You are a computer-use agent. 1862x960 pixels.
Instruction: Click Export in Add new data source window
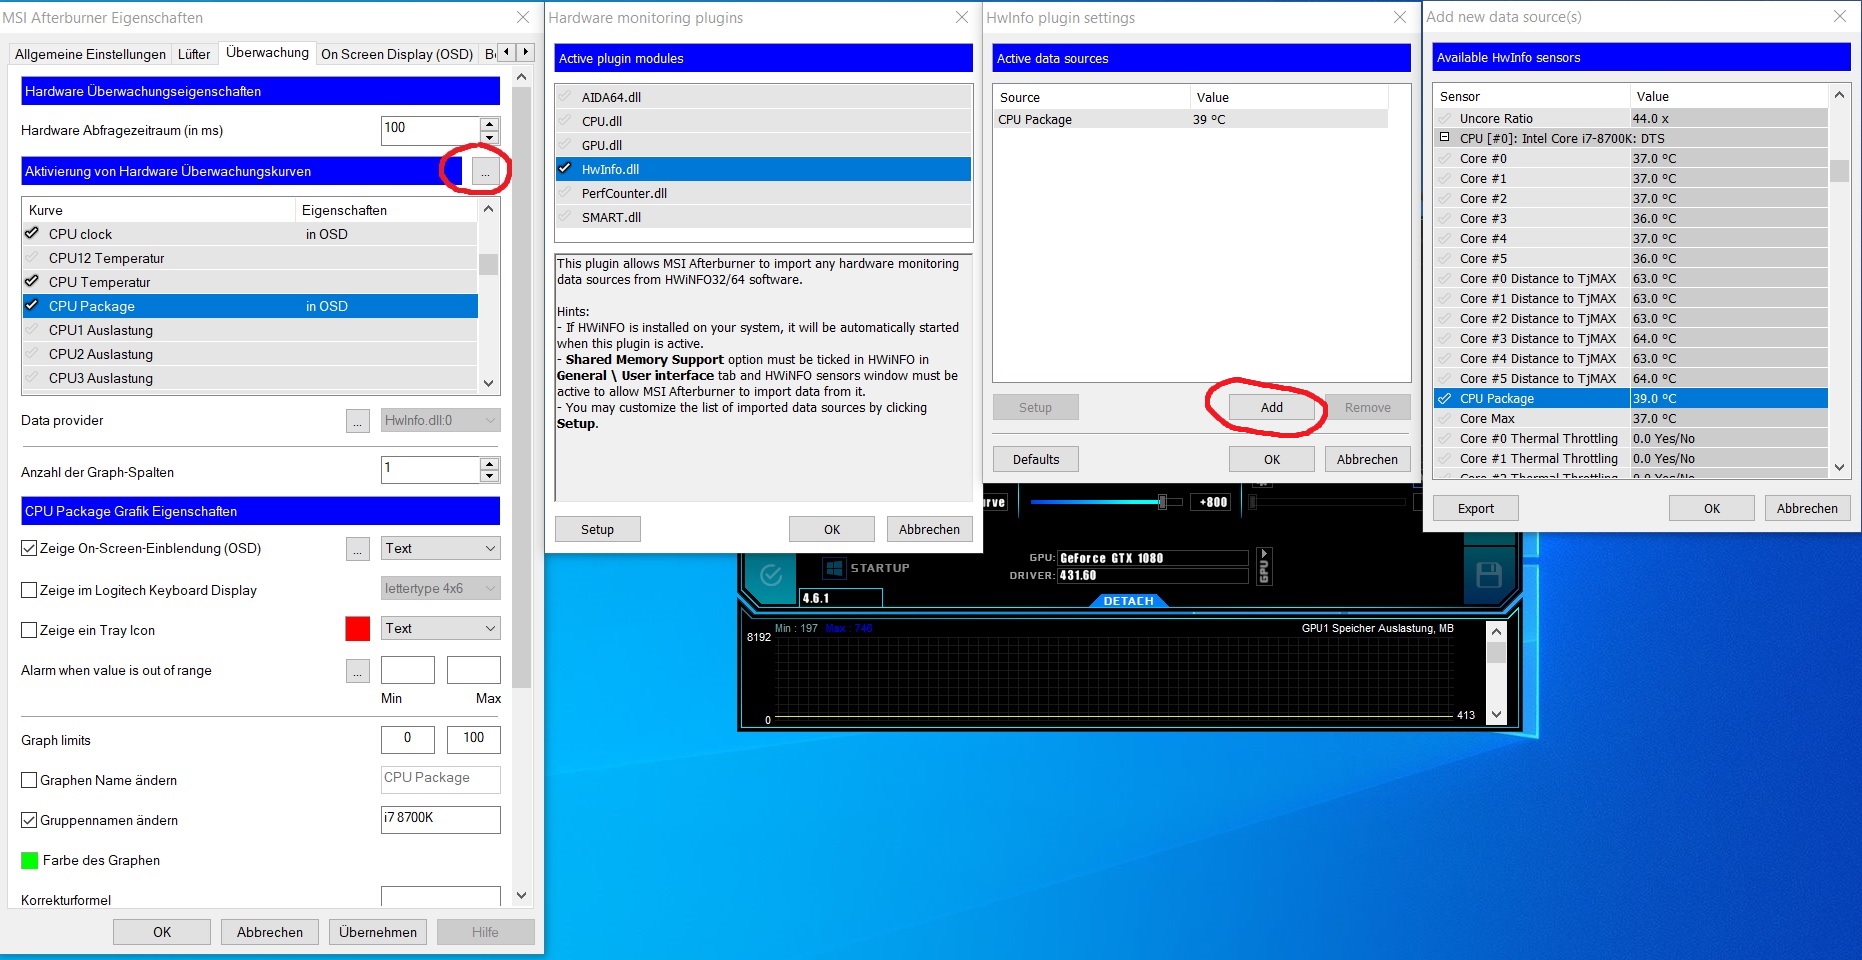[x=1475, y=508]
